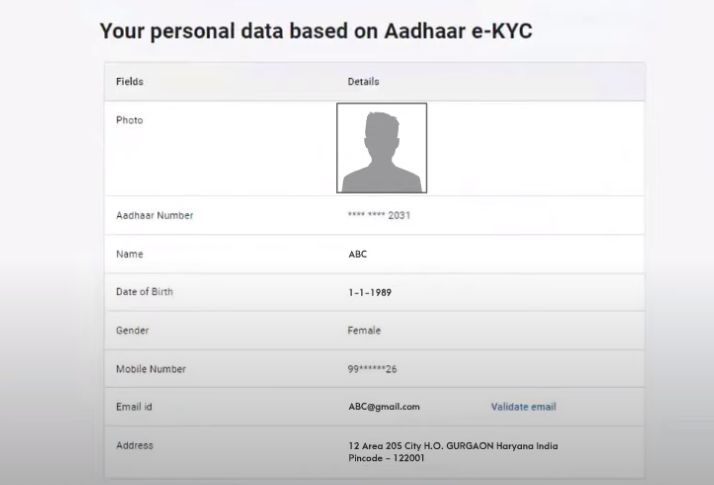Viewport: 714px width, 485px height.
Task: Select the Email id label
Action: pos(134,407)
